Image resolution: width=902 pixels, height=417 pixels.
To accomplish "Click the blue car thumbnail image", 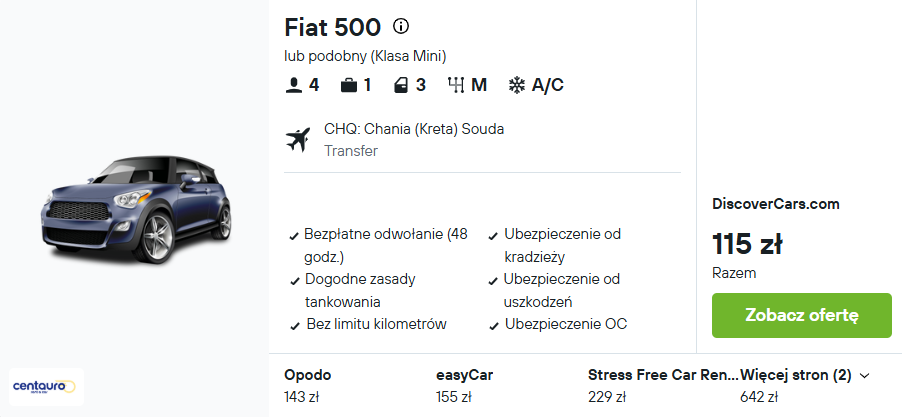I will 136,209.
